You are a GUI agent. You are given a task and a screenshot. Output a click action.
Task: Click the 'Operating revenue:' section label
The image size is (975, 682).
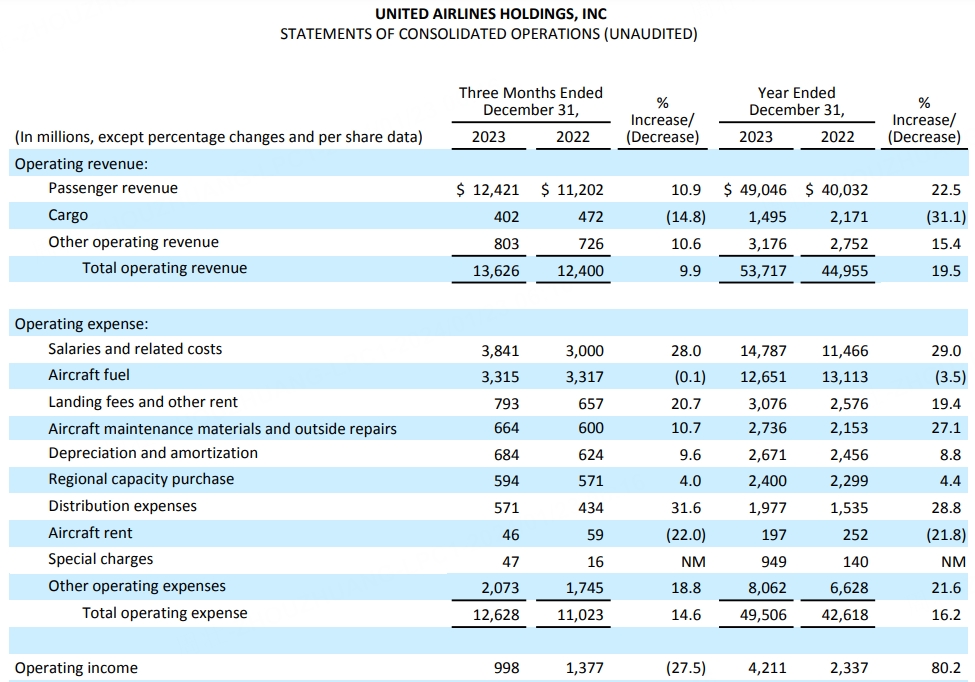pos(81,164)
